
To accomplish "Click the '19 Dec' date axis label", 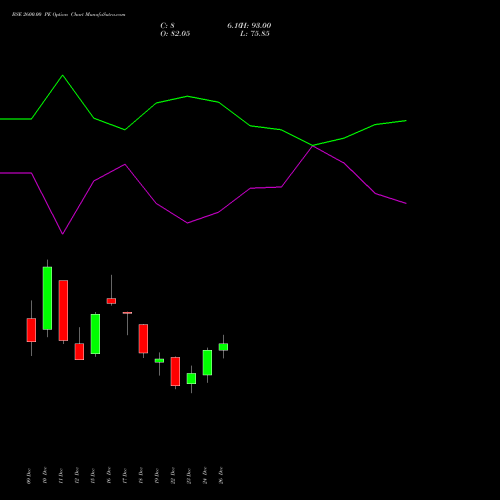I will [157, 476].
